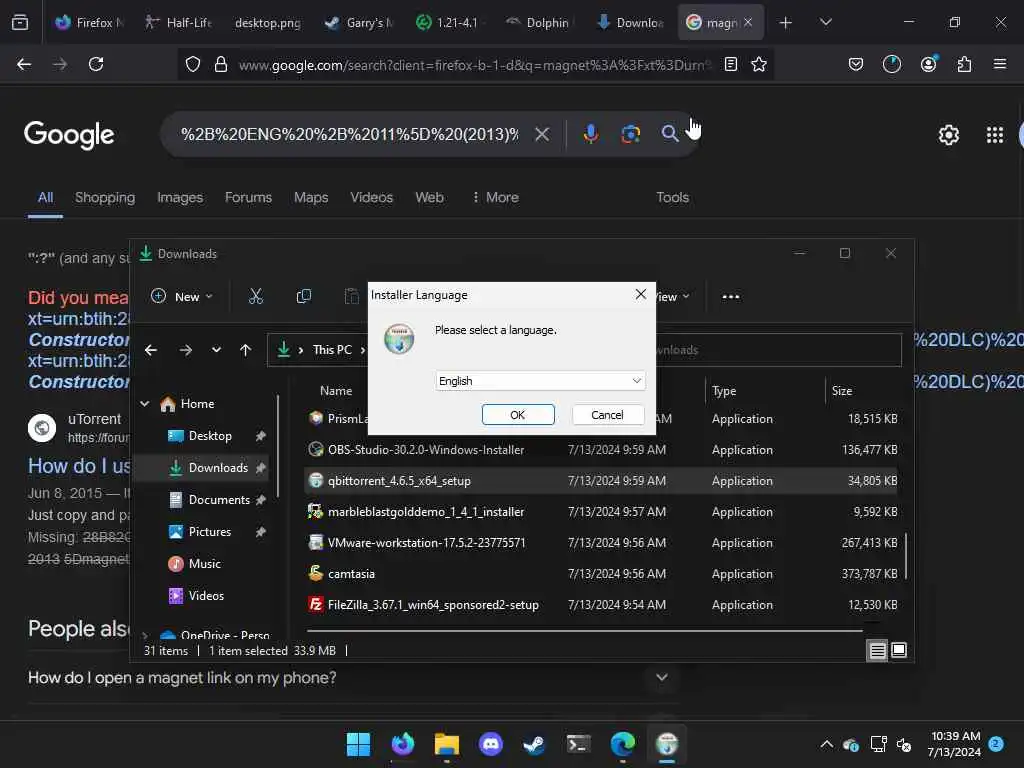Select the VMware-workstation-17.5.2-23775571 file

[x=601, y=543]
